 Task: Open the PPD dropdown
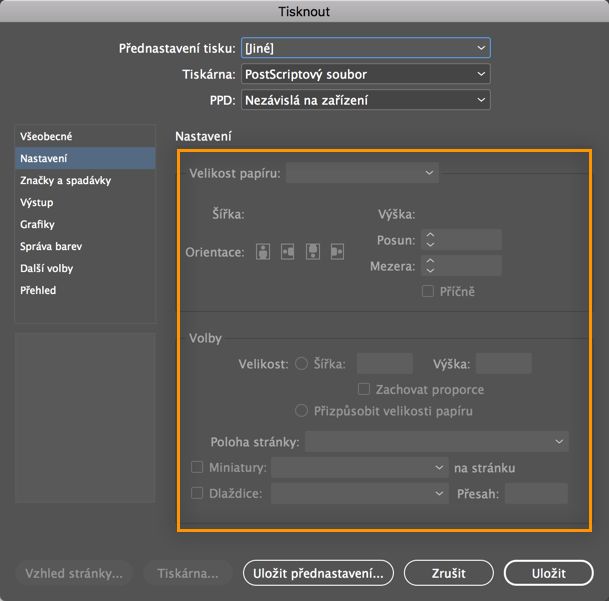365,100
